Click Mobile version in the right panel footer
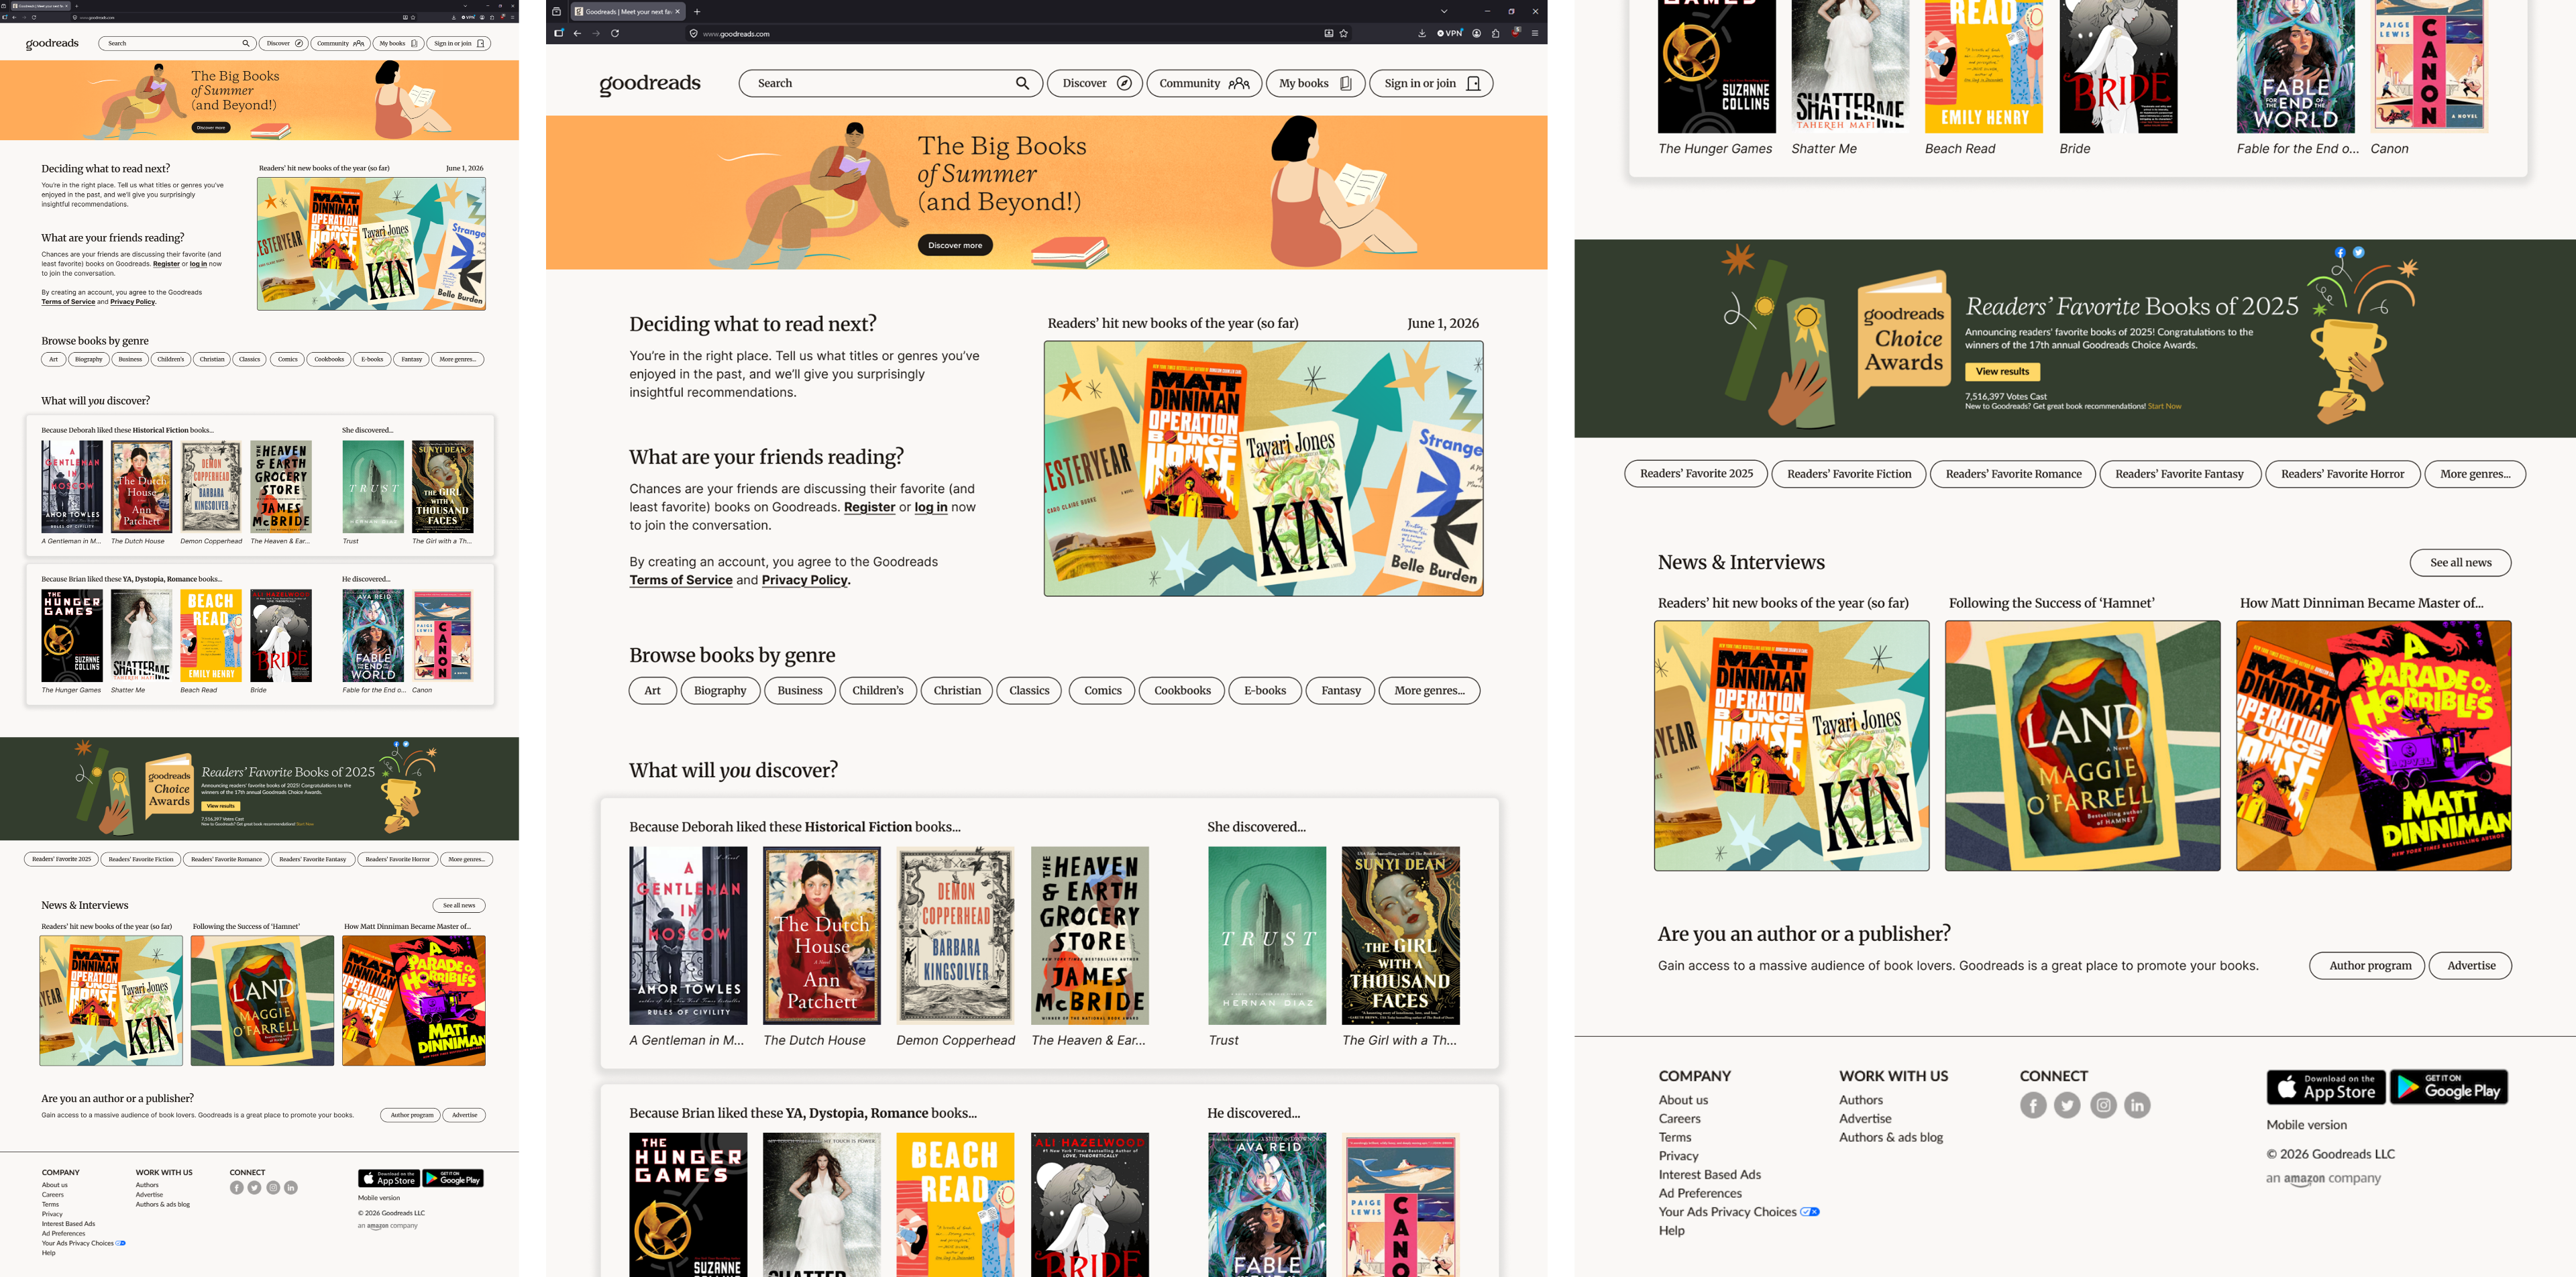 click(2306, 1125)
